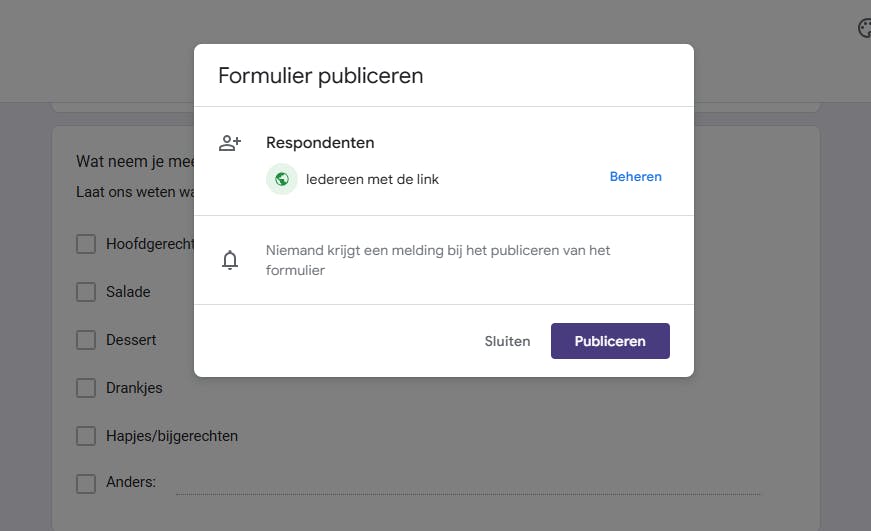Click the Respondenten heading
The width and height of the screenshot is (871, 531).
pyautogui.click(x=320, y=143)
